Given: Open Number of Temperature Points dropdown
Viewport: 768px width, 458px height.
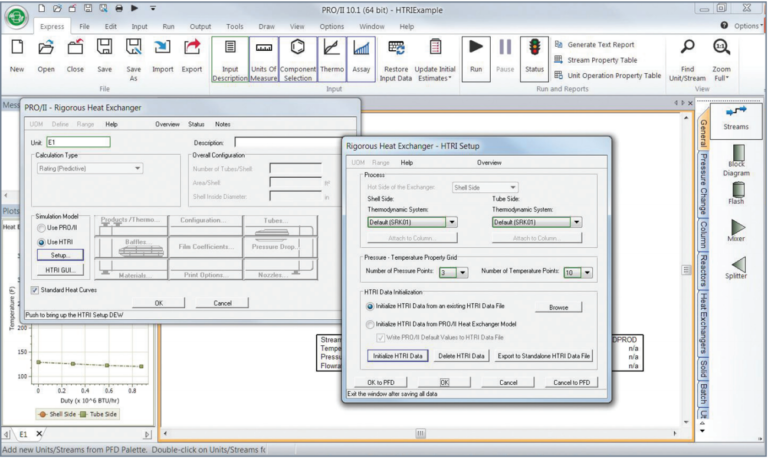Looking at the screenshot, I should [587, 272].
